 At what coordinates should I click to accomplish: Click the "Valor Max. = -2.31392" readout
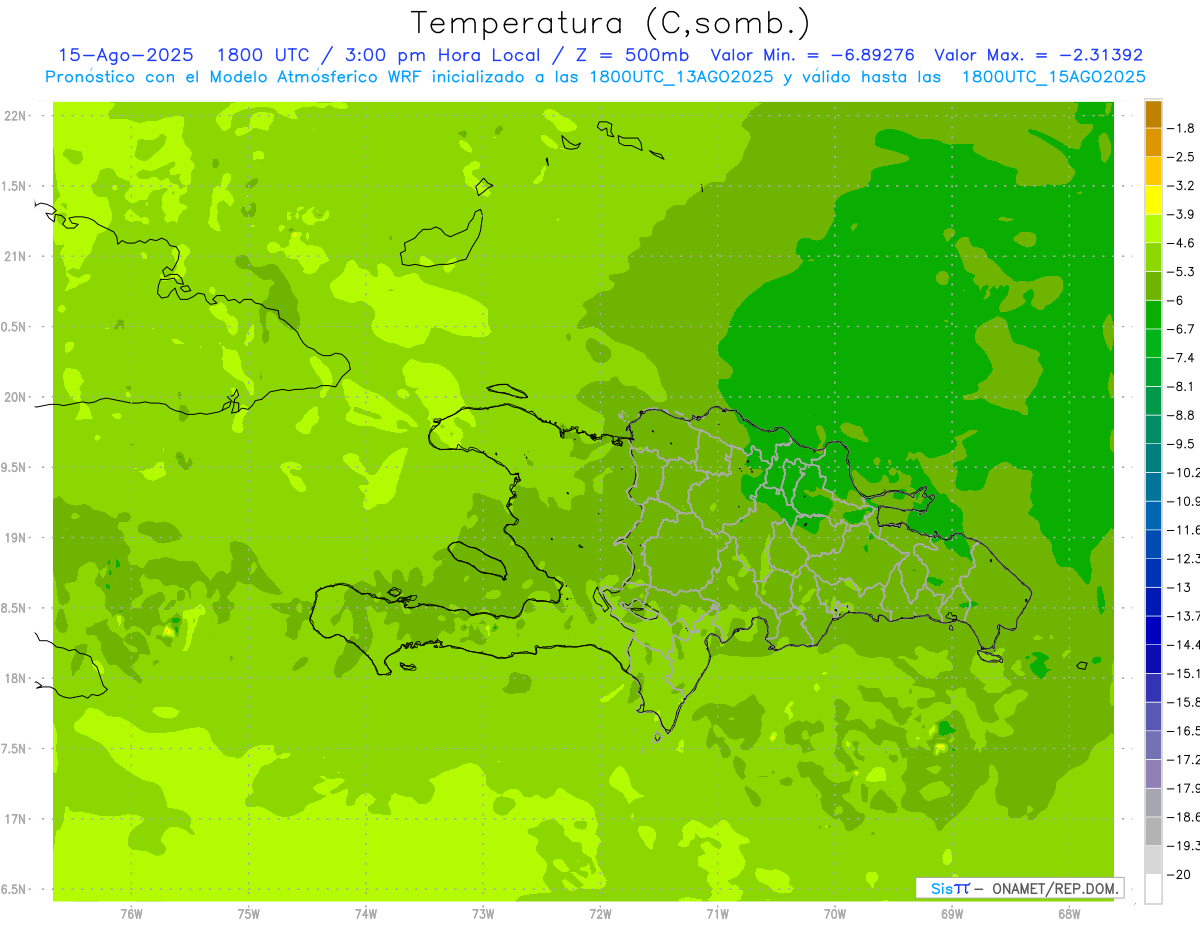coord(1039,55)
